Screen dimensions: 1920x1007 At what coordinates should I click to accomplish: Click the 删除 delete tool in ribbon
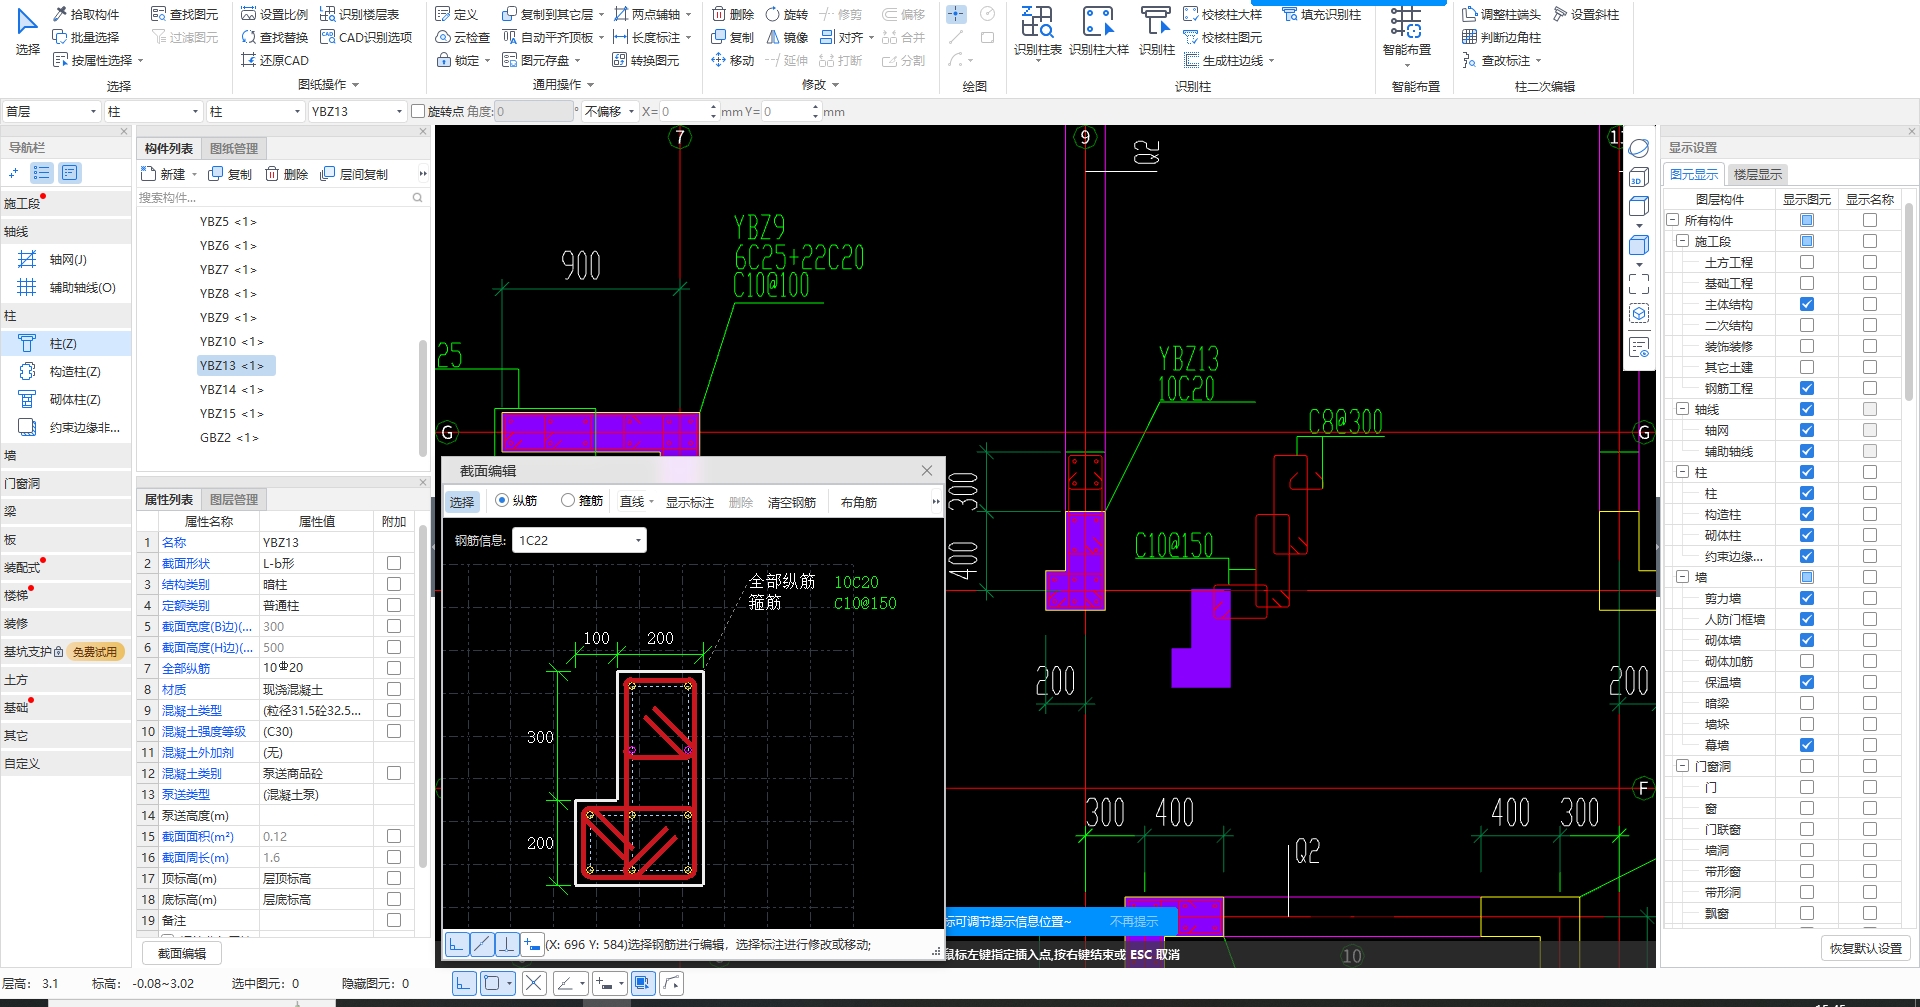[x=733, y=14]
